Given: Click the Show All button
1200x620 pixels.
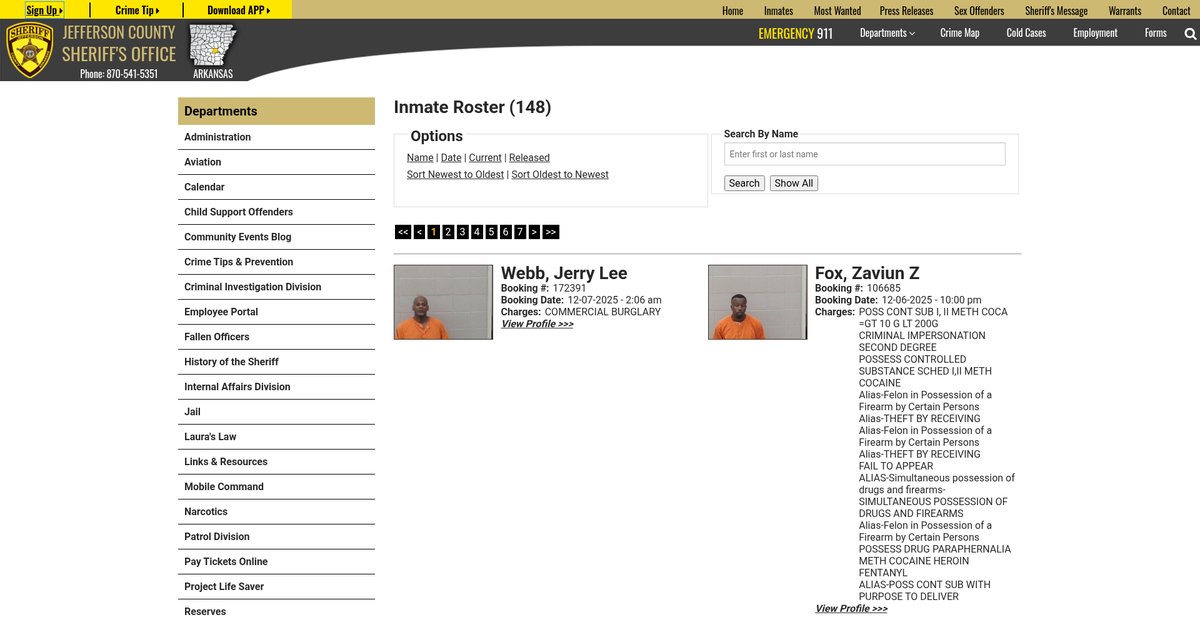Looking at the screenshot, I should pyautogui.click(x=794, y=183).
